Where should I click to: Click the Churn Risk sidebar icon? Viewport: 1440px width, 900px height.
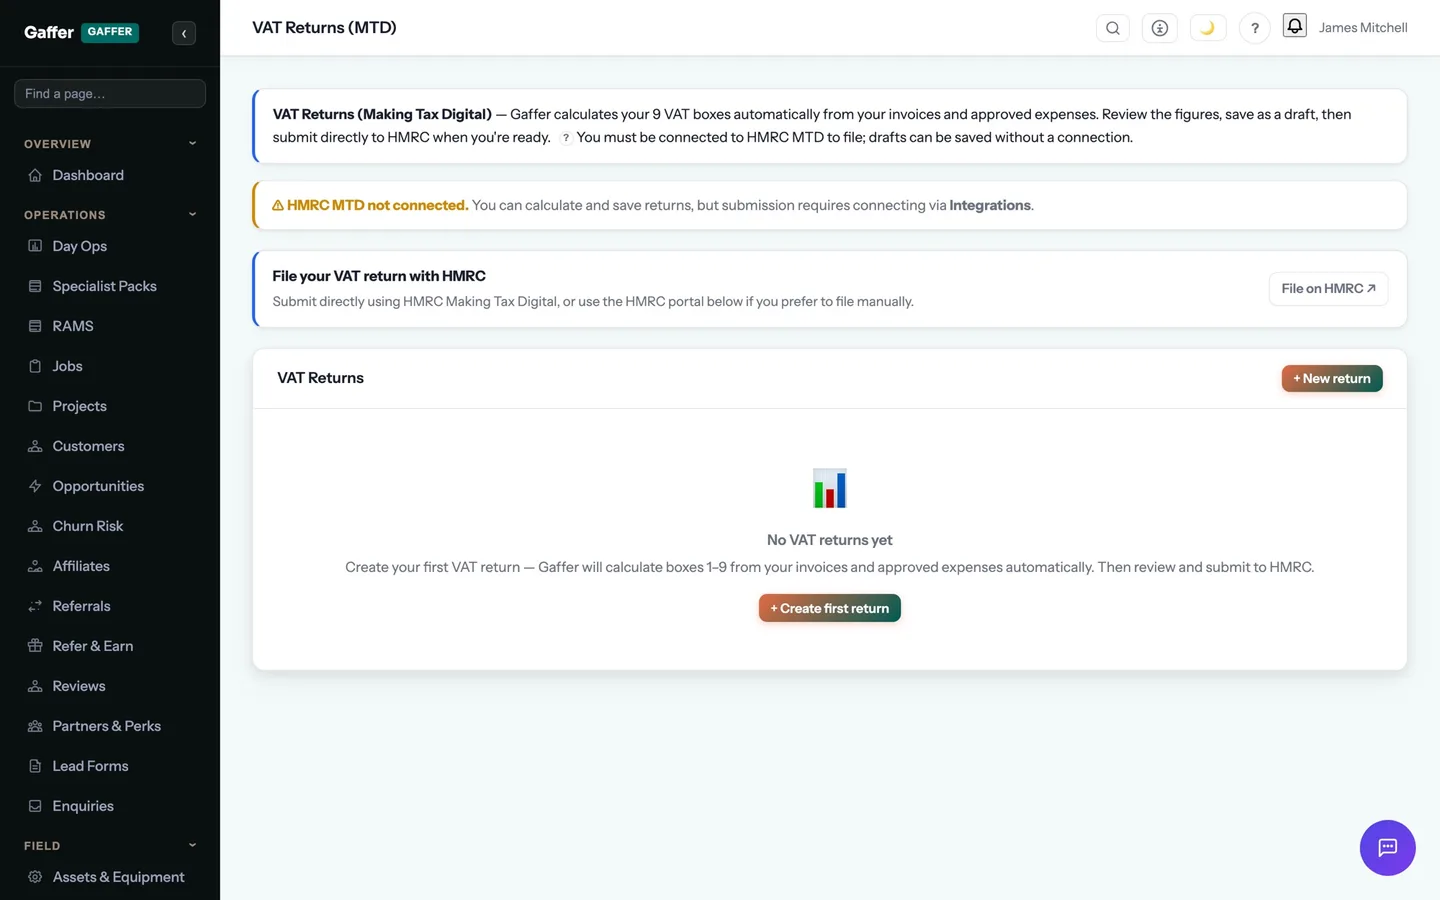coord(35,526)
